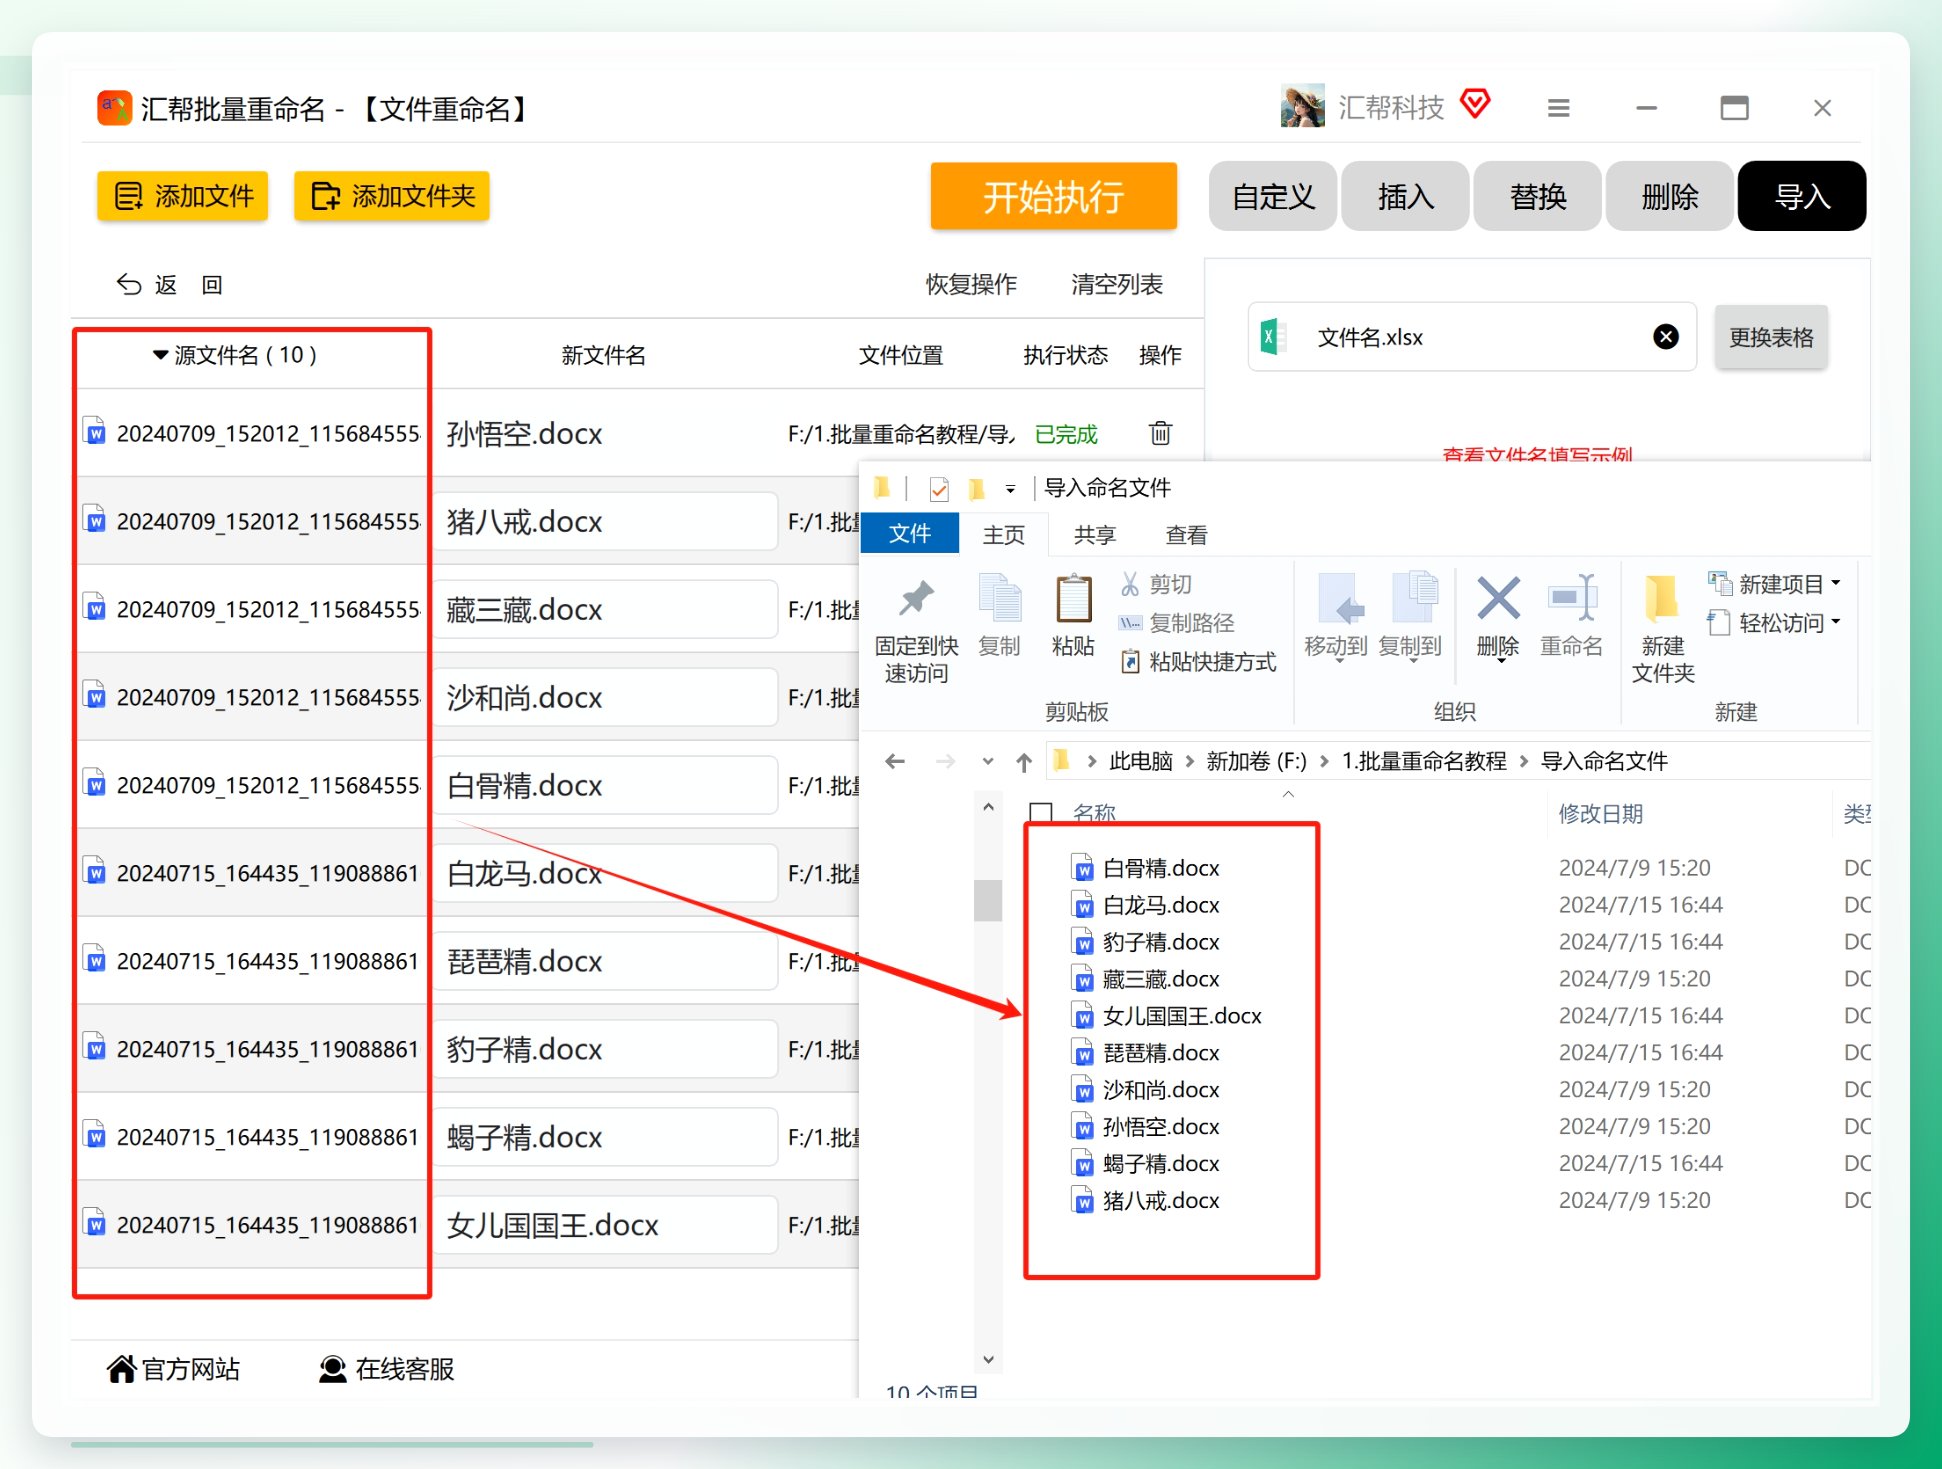Click the Explorer vertical scrollbar thumb
Screen dimensions: 1942x1469
pos(988,899)
